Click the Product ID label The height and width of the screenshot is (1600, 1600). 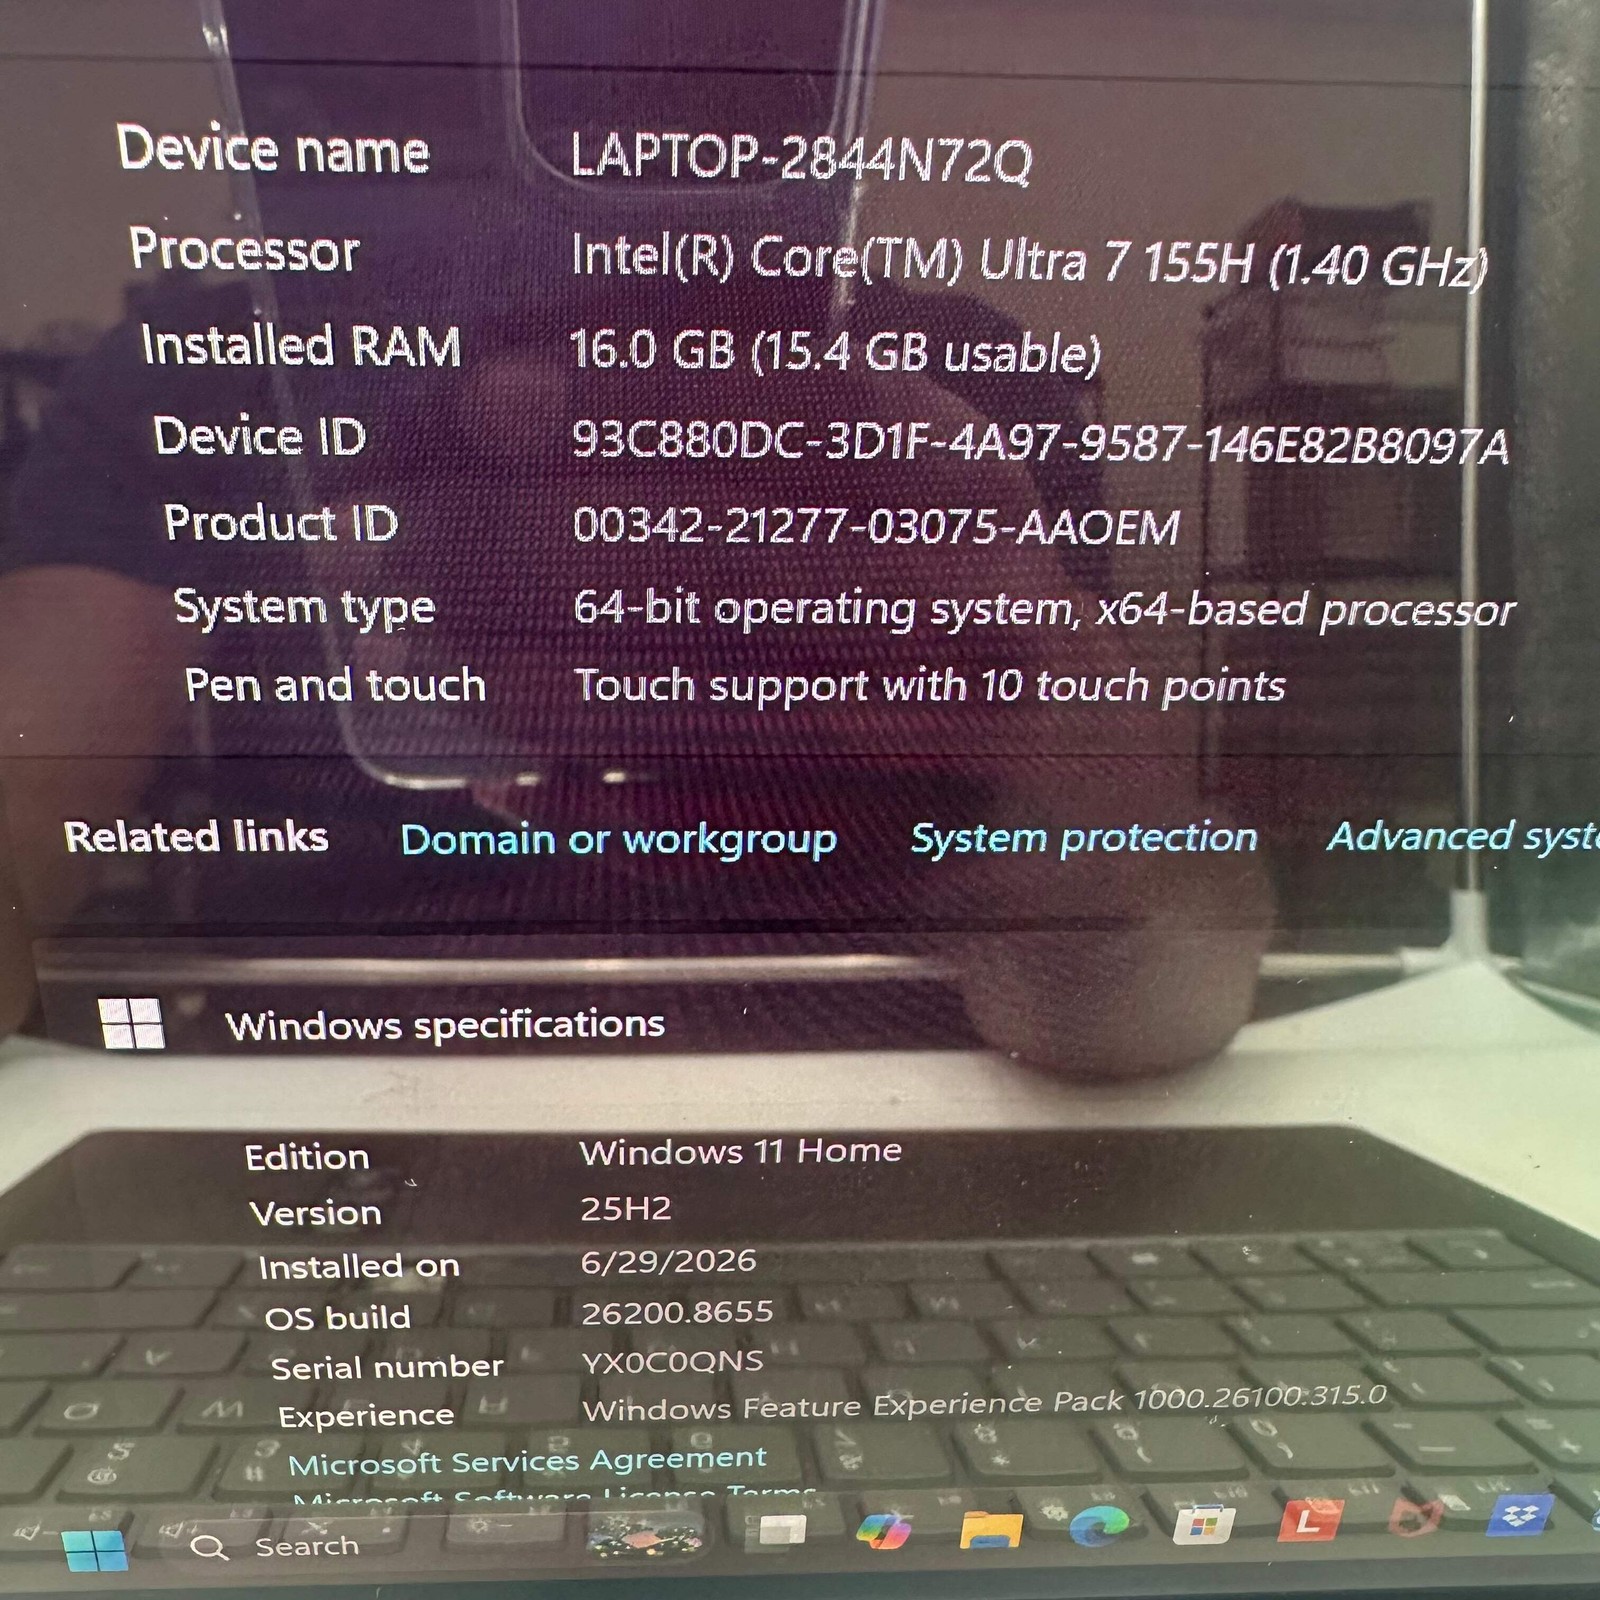[281, 523]
